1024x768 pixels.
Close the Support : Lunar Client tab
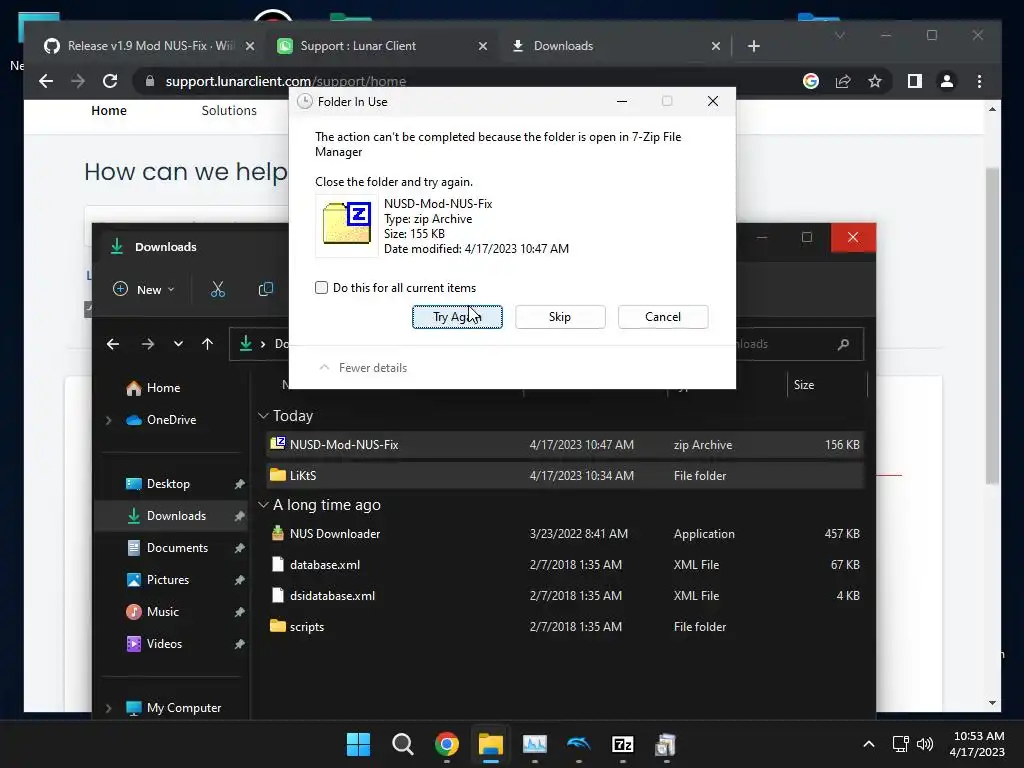click(483, 46)
